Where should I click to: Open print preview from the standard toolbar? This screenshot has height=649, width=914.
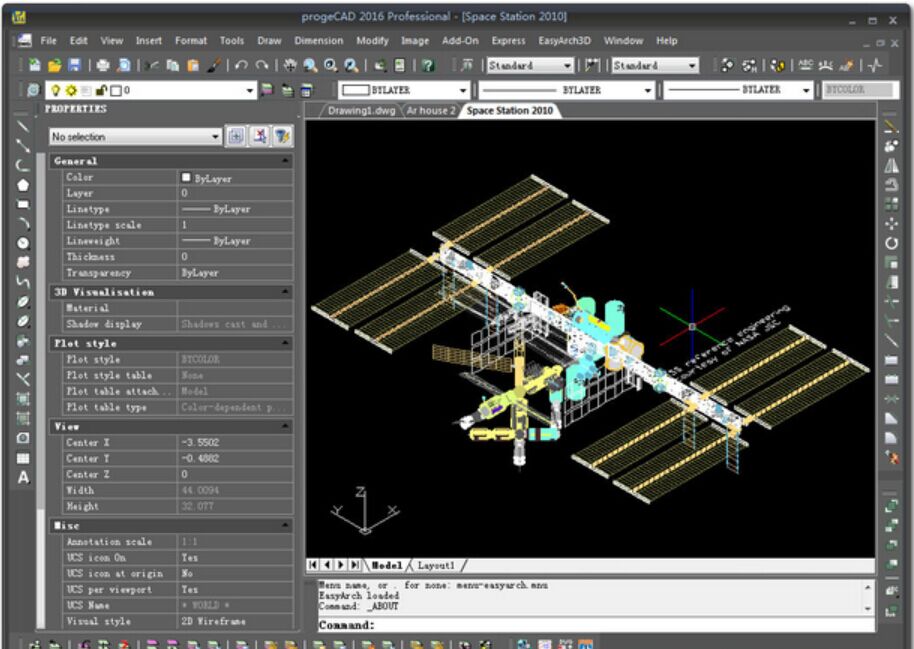pyautogui.click(x=124, y=65)
